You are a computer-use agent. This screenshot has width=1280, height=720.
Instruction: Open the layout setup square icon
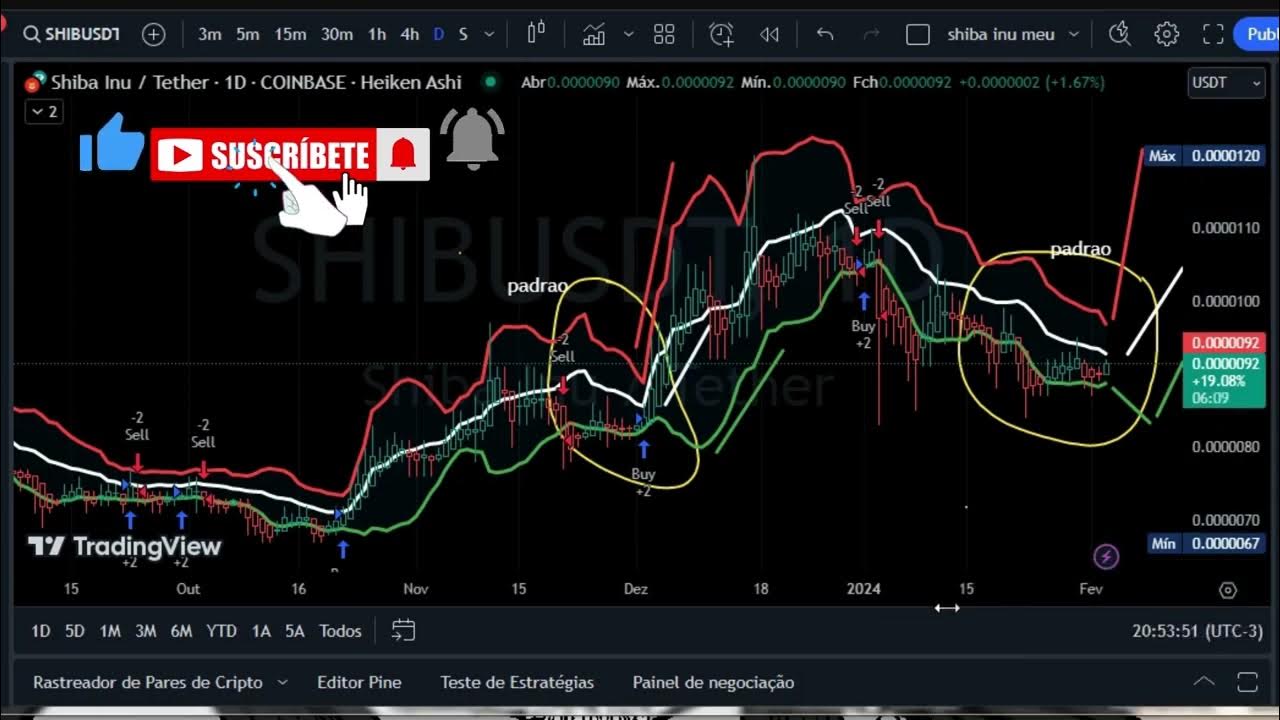(918, 34)
